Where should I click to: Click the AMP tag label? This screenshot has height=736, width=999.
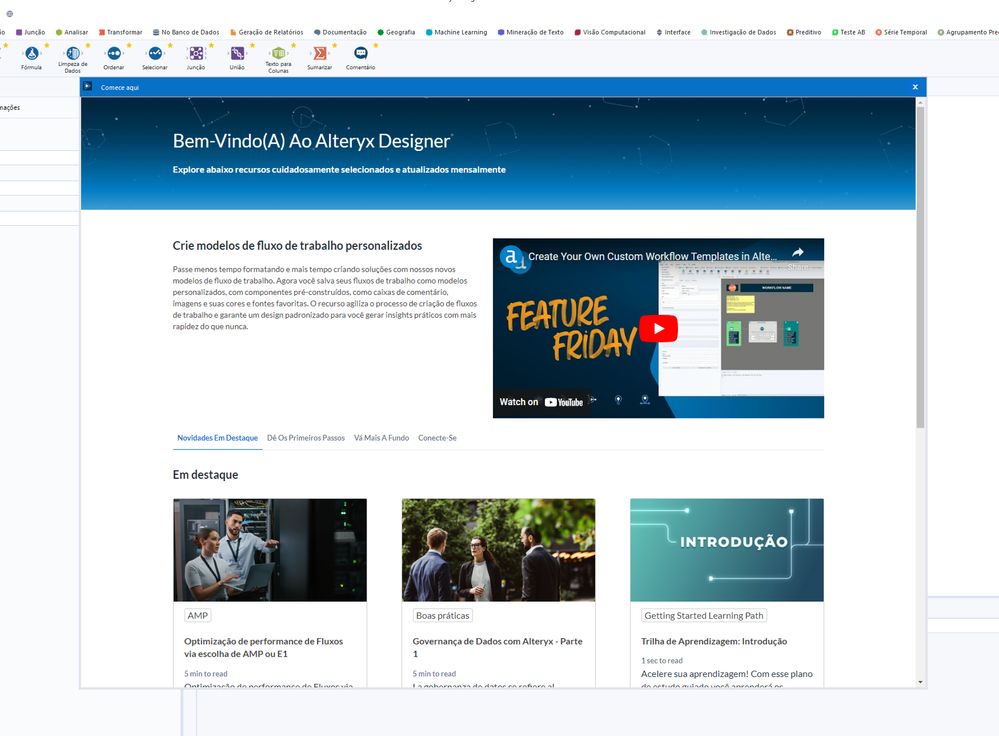pyautogui.click(x=198, y=616)
